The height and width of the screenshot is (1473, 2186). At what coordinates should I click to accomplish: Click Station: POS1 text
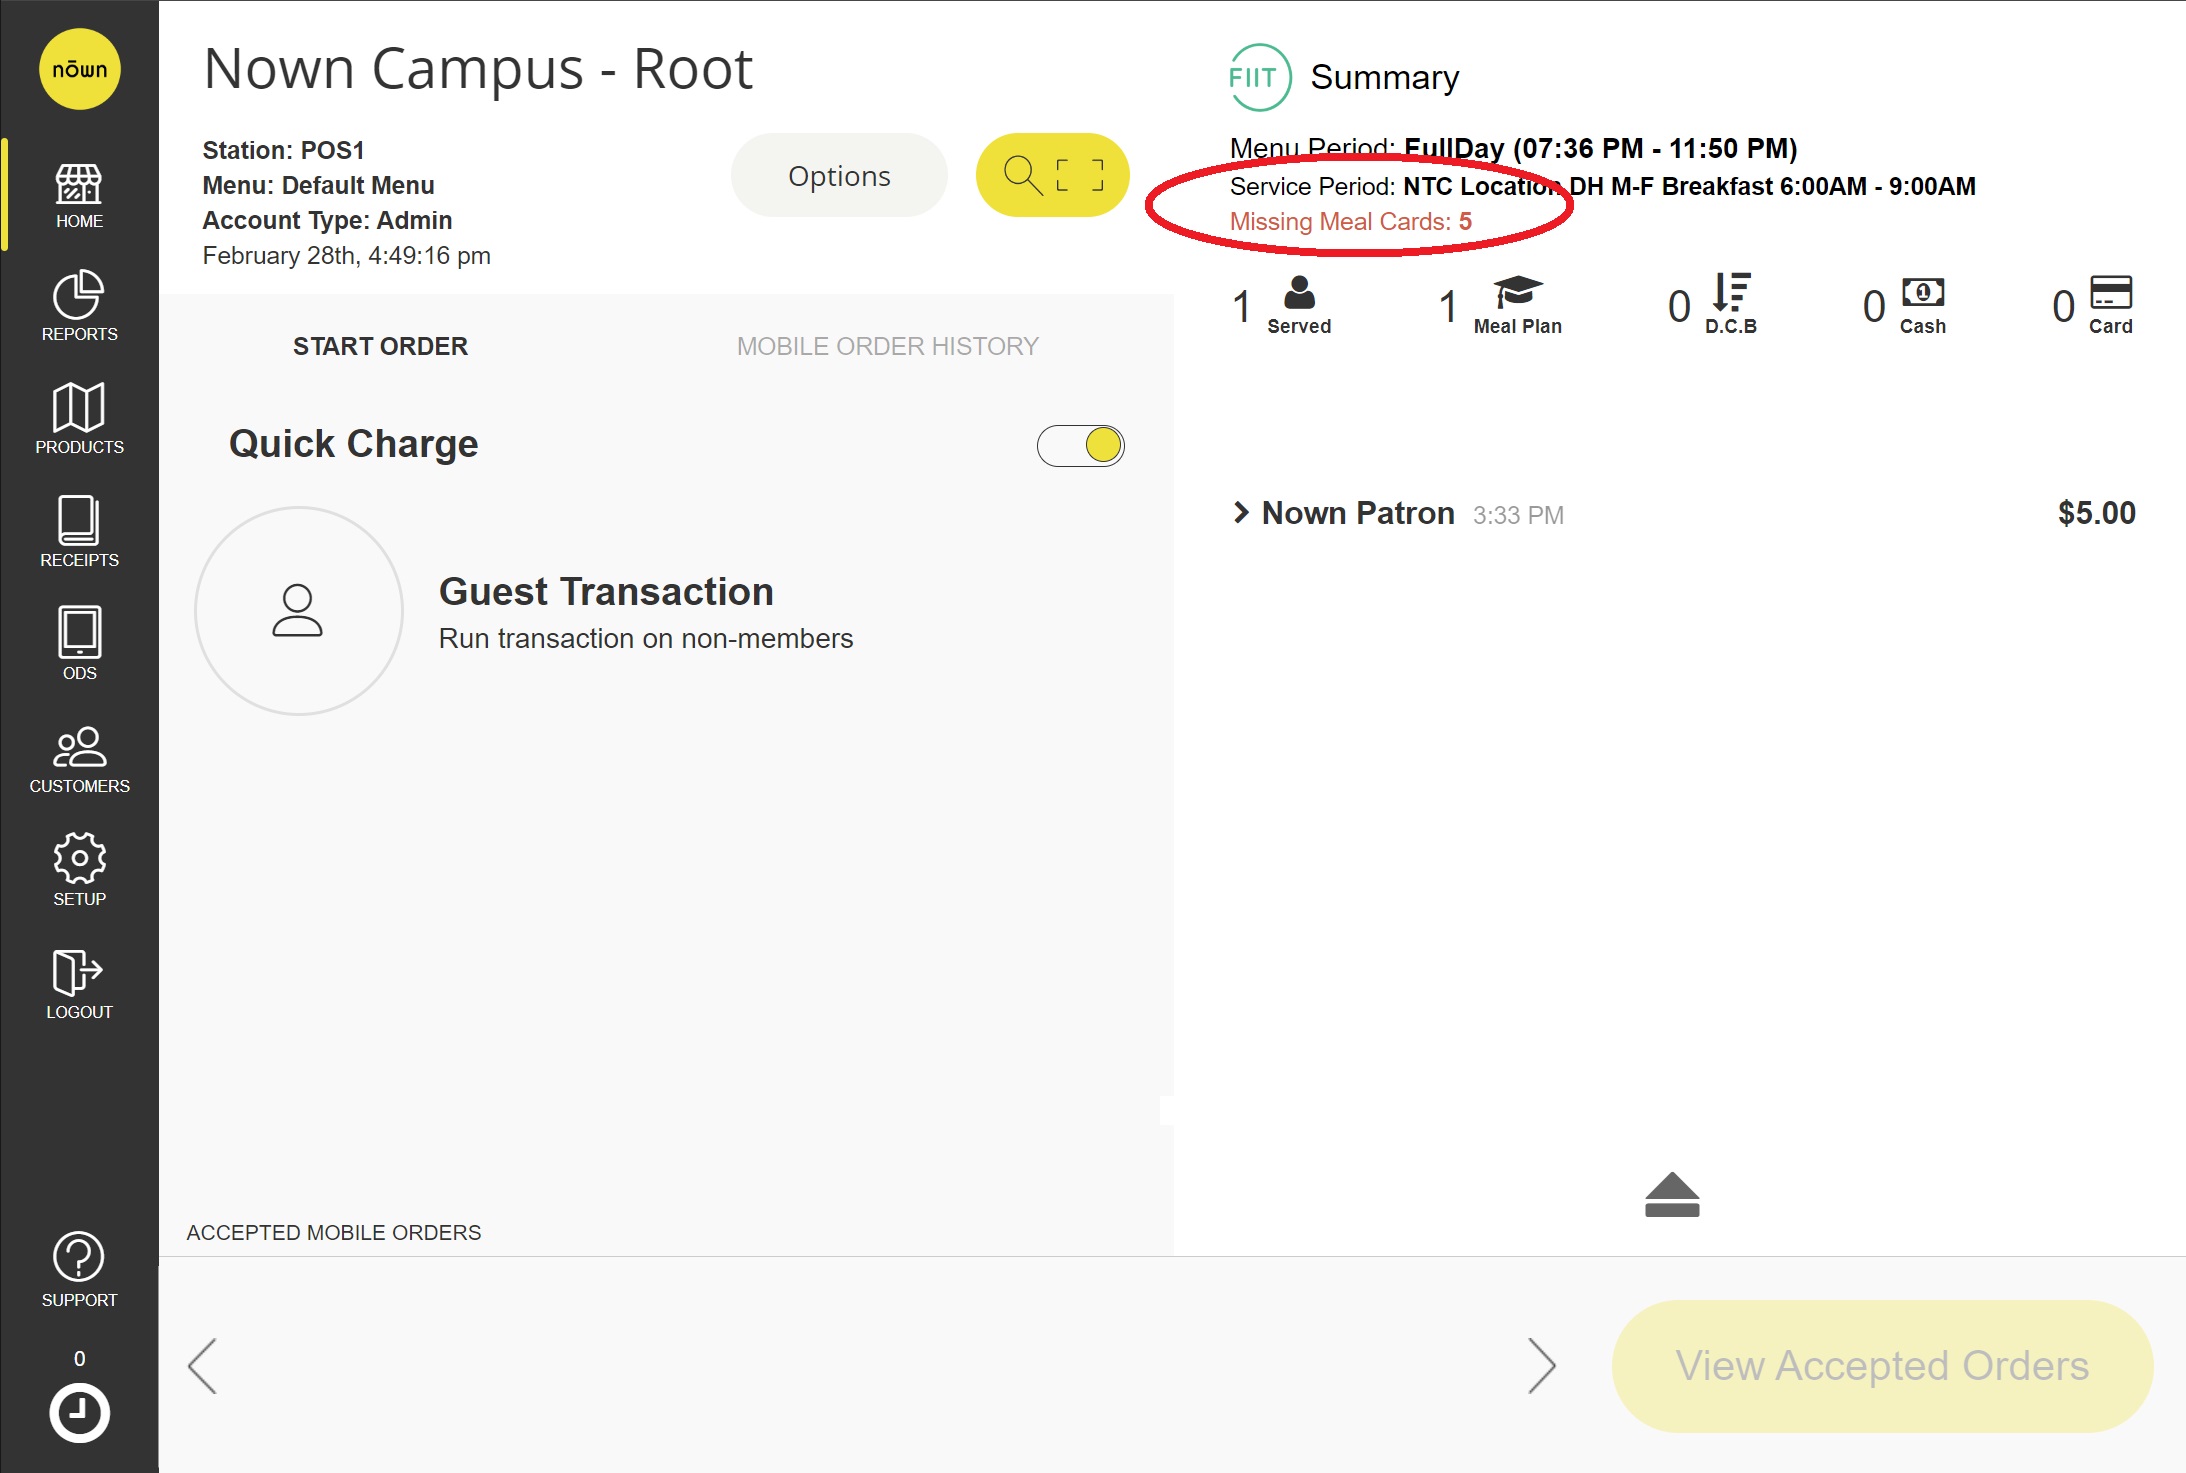[283, 150]
